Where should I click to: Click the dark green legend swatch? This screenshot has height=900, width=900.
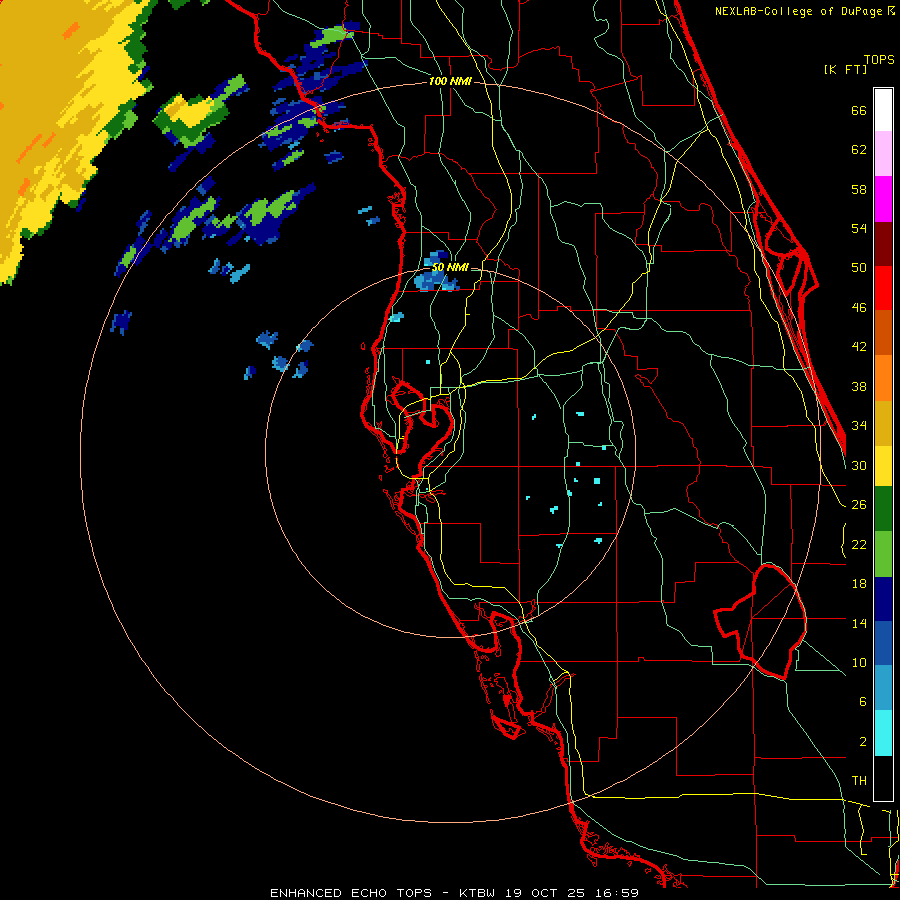(x=883, y=509)
